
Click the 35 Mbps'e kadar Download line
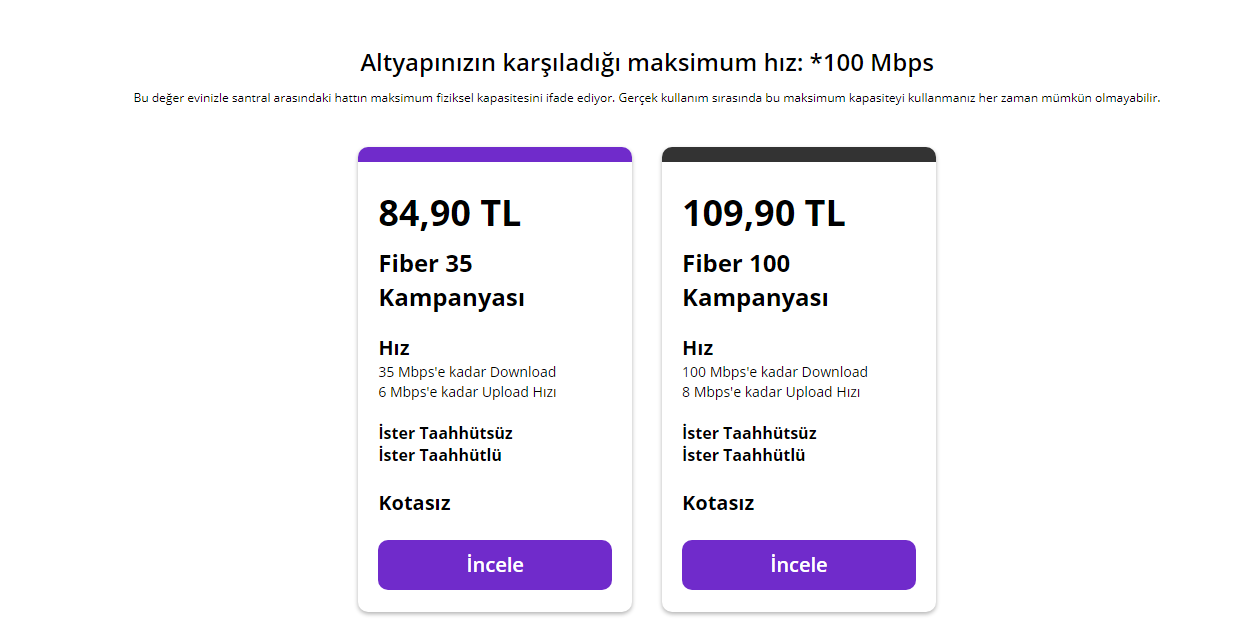point(467,372)
